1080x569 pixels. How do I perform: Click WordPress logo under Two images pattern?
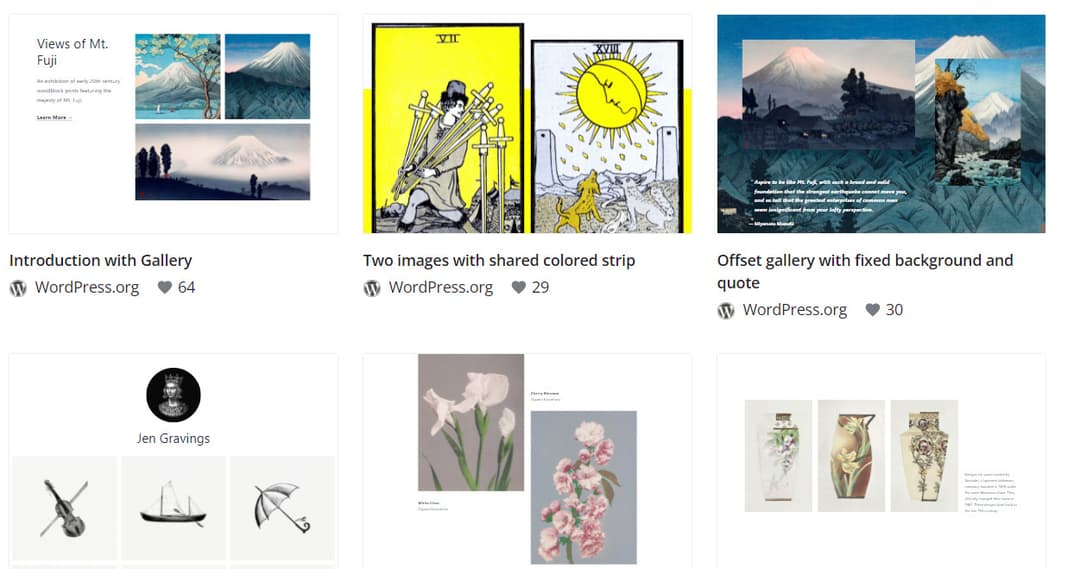pyautogui.click(x=372, y=288)
